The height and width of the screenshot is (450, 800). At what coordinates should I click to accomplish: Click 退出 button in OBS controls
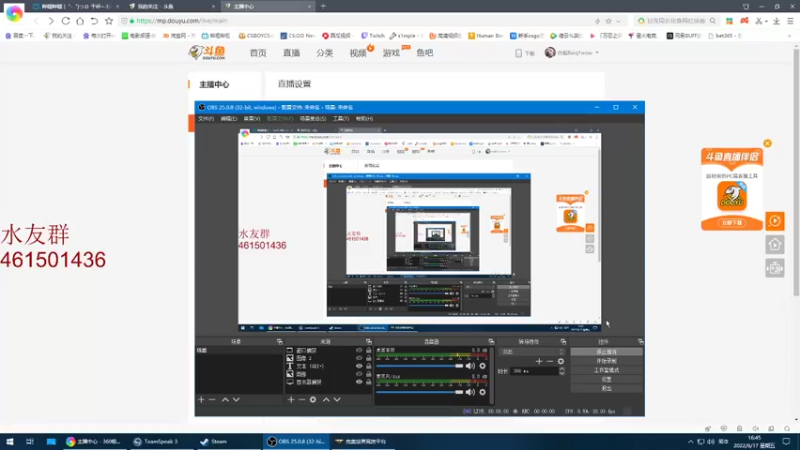coord(606,389)
